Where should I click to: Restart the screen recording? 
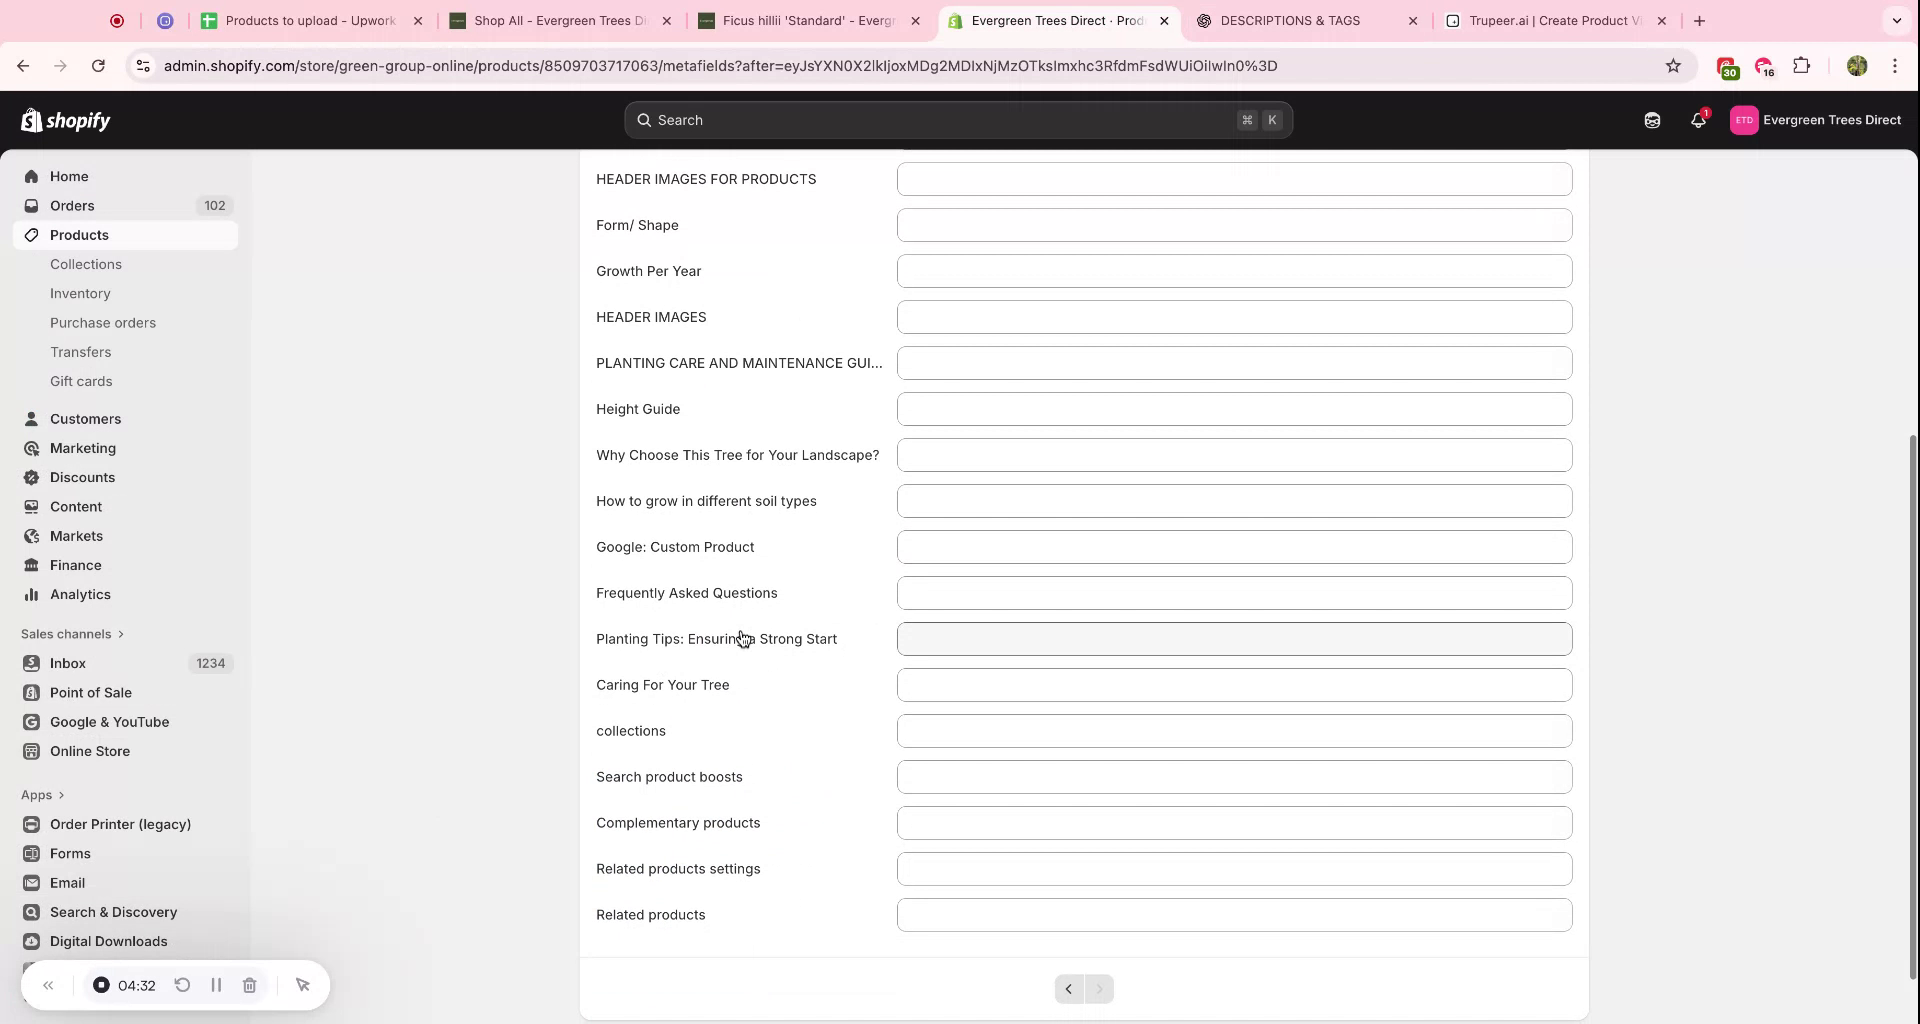[x=183, y=985]
